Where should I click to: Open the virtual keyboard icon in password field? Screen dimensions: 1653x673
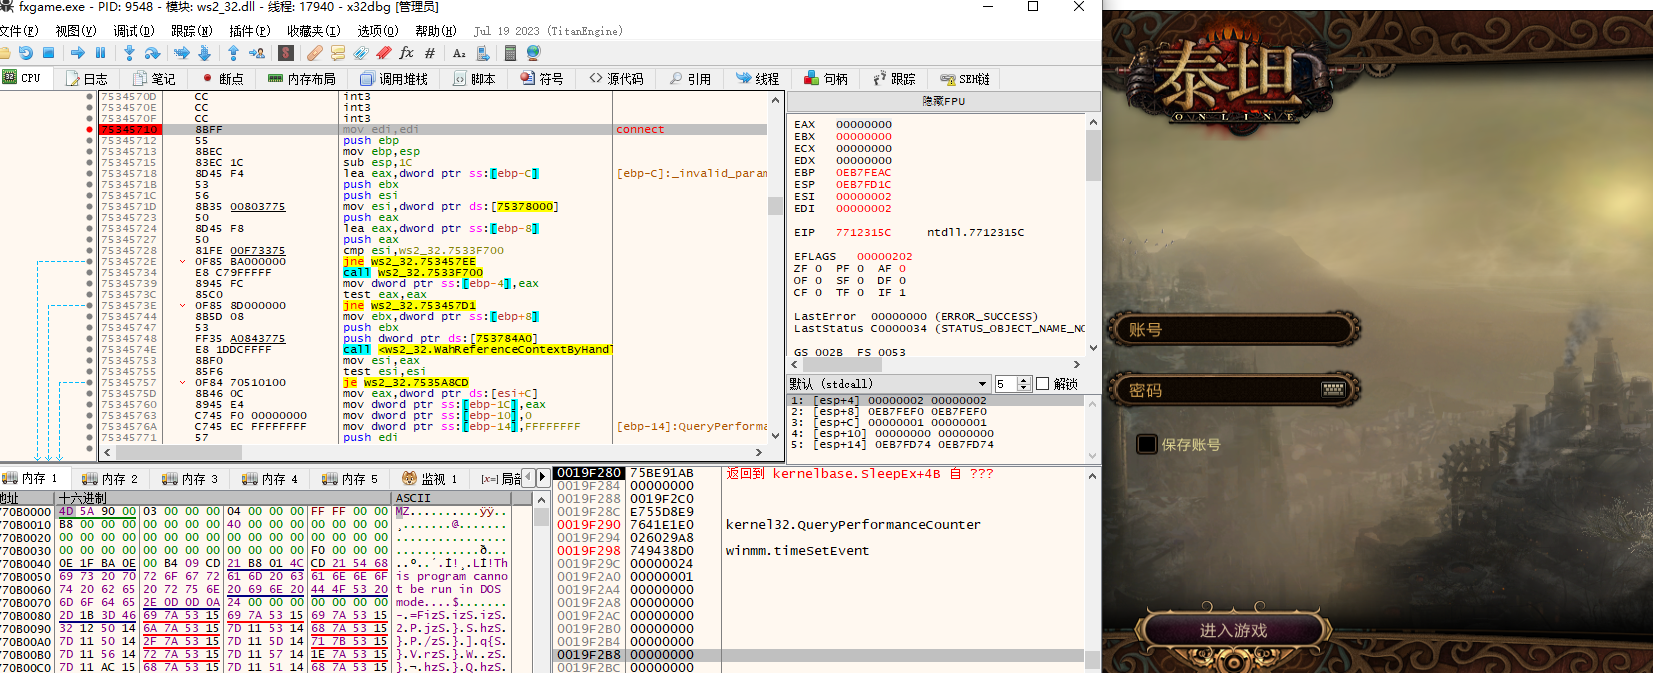point(1332,389)
